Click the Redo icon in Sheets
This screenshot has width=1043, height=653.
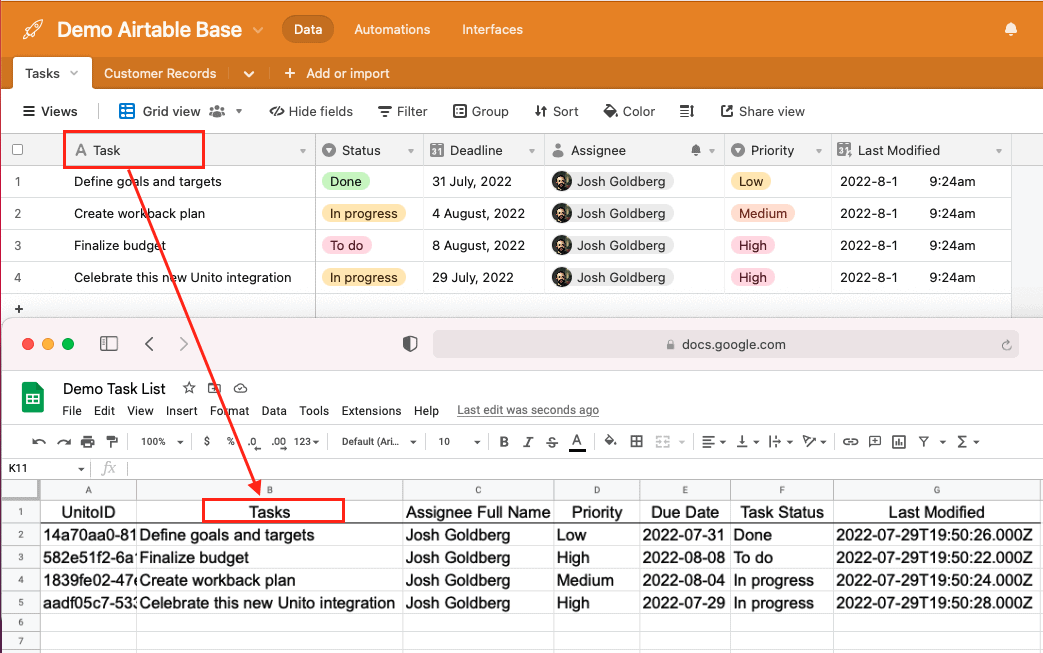[64, 442]
